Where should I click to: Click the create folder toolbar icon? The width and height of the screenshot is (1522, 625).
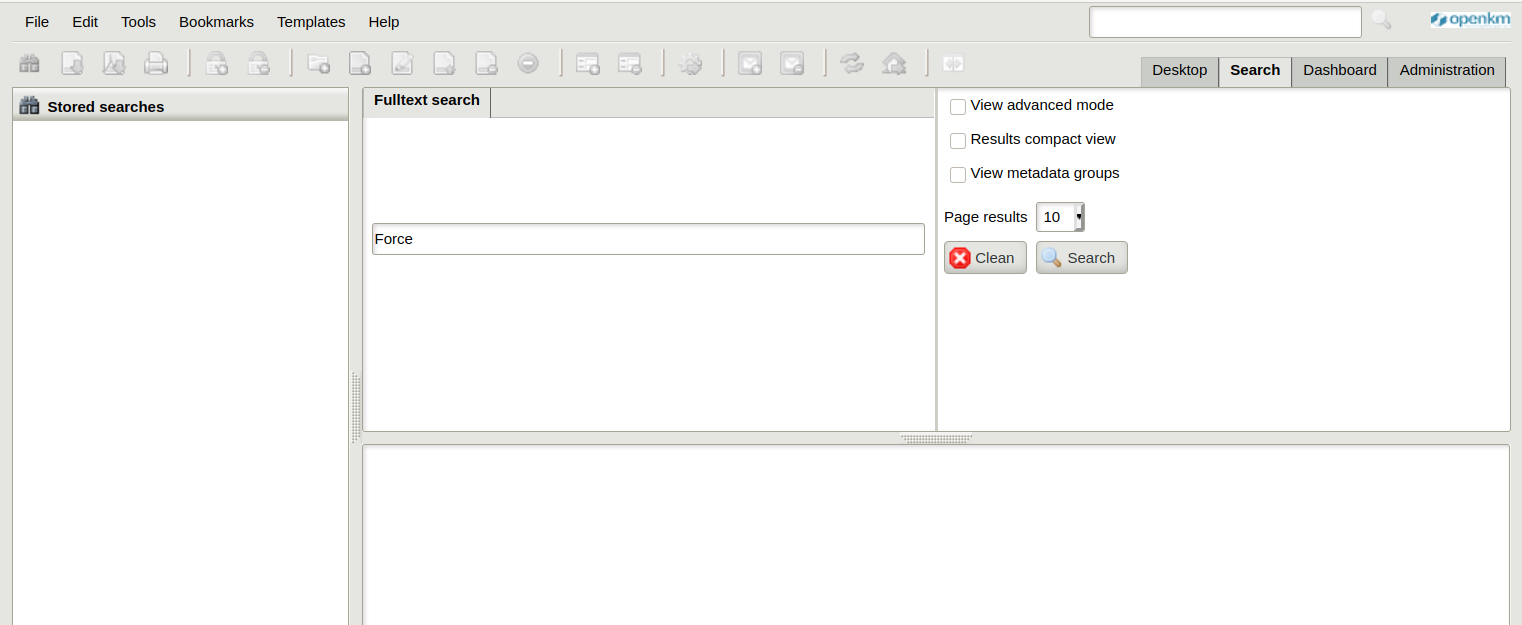click(x=319, y=64)
